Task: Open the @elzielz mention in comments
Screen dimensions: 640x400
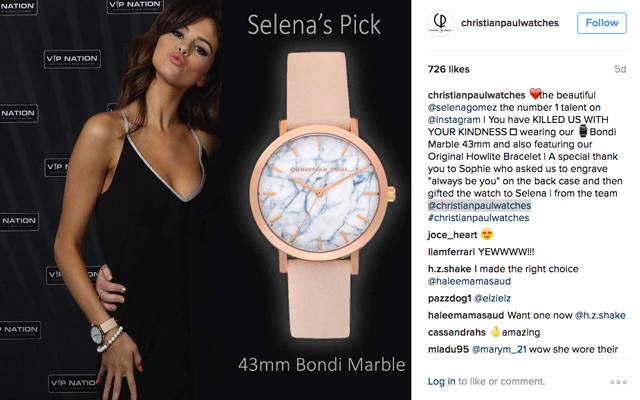Action: [x=492, y=298]
